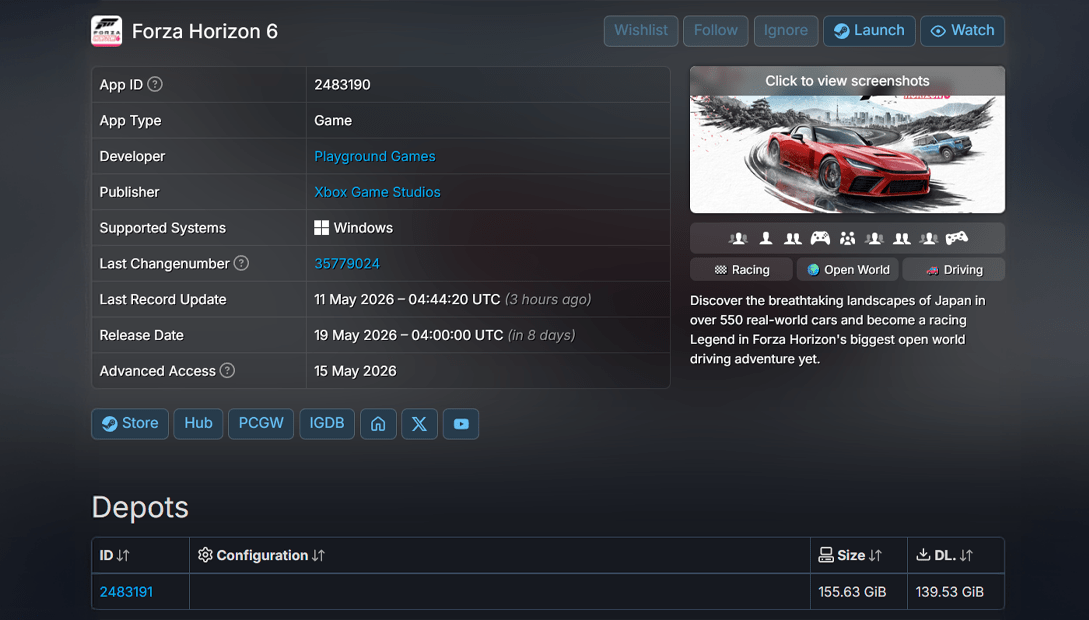Open the Xbox Game Studios publisher link
This screenshot has height=620, width=1089.
click(377, 192)
